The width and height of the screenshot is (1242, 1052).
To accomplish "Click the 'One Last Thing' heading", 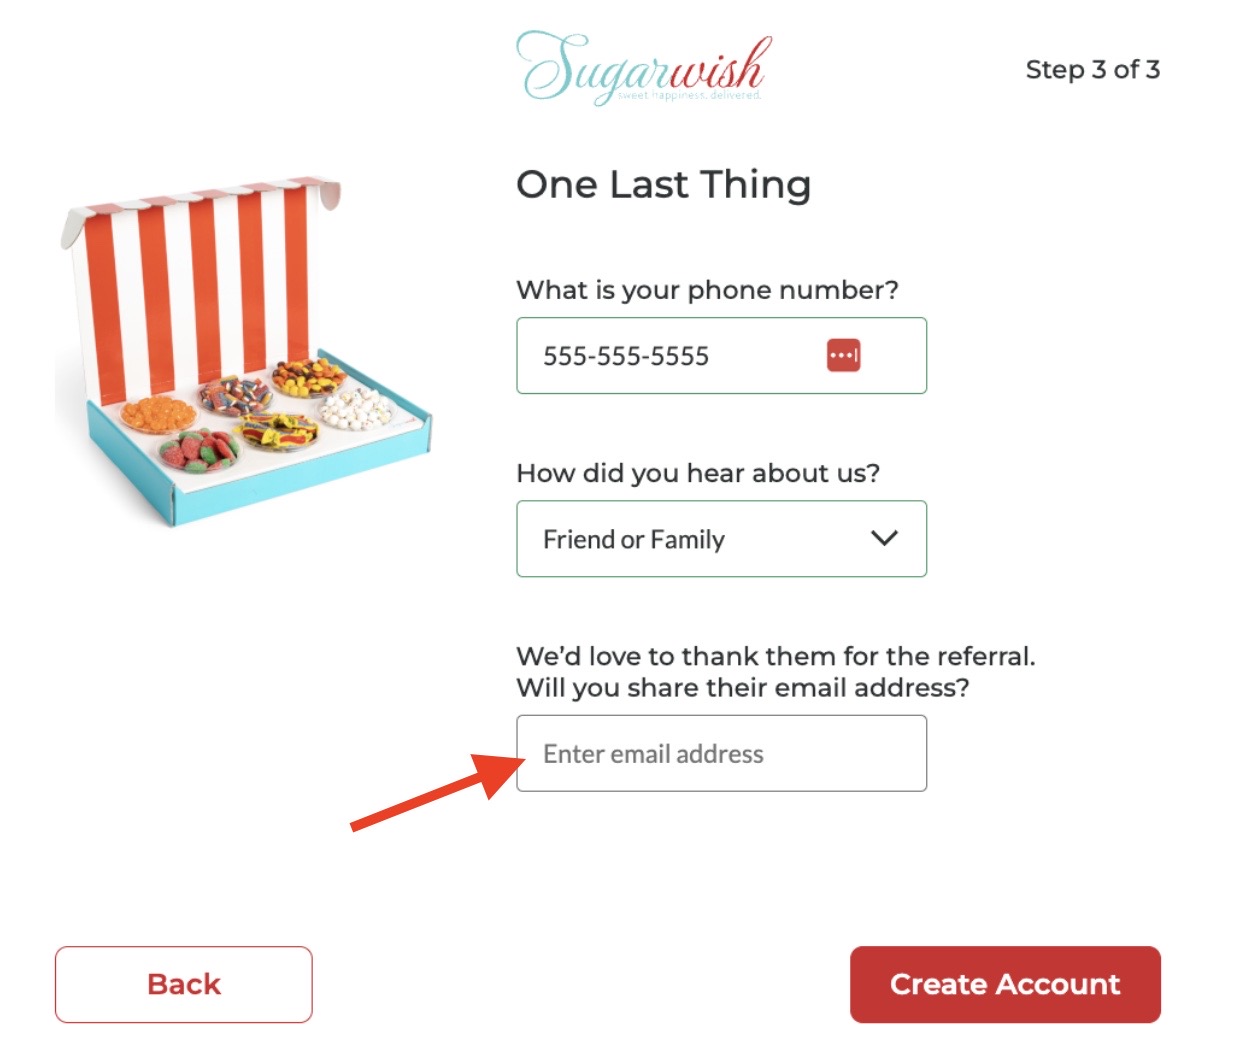I will coord(663,185).
